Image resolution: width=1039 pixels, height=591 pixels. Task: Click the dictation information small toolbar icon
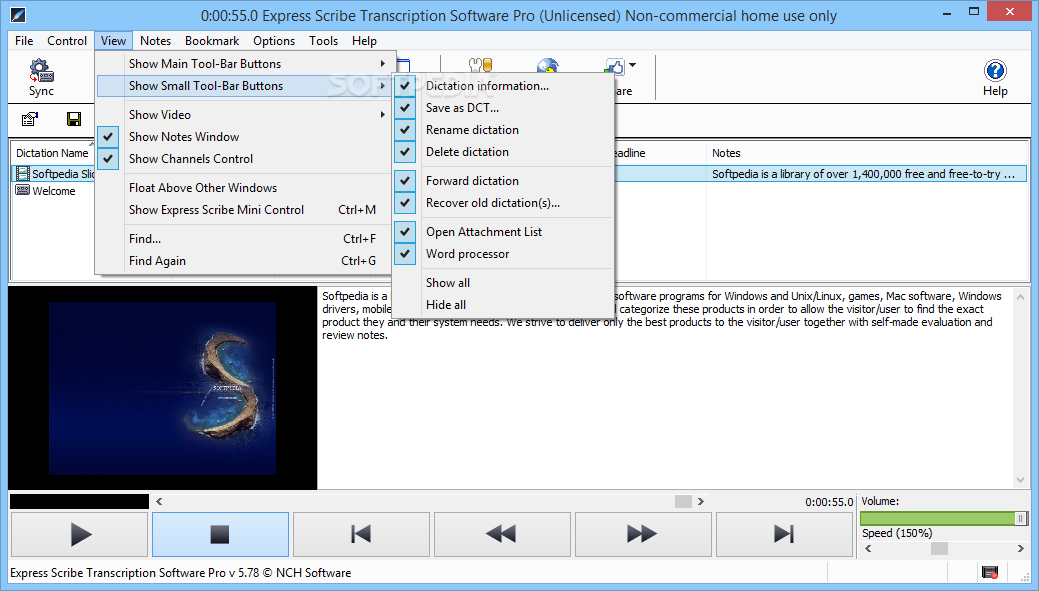(x=30, y=119)
